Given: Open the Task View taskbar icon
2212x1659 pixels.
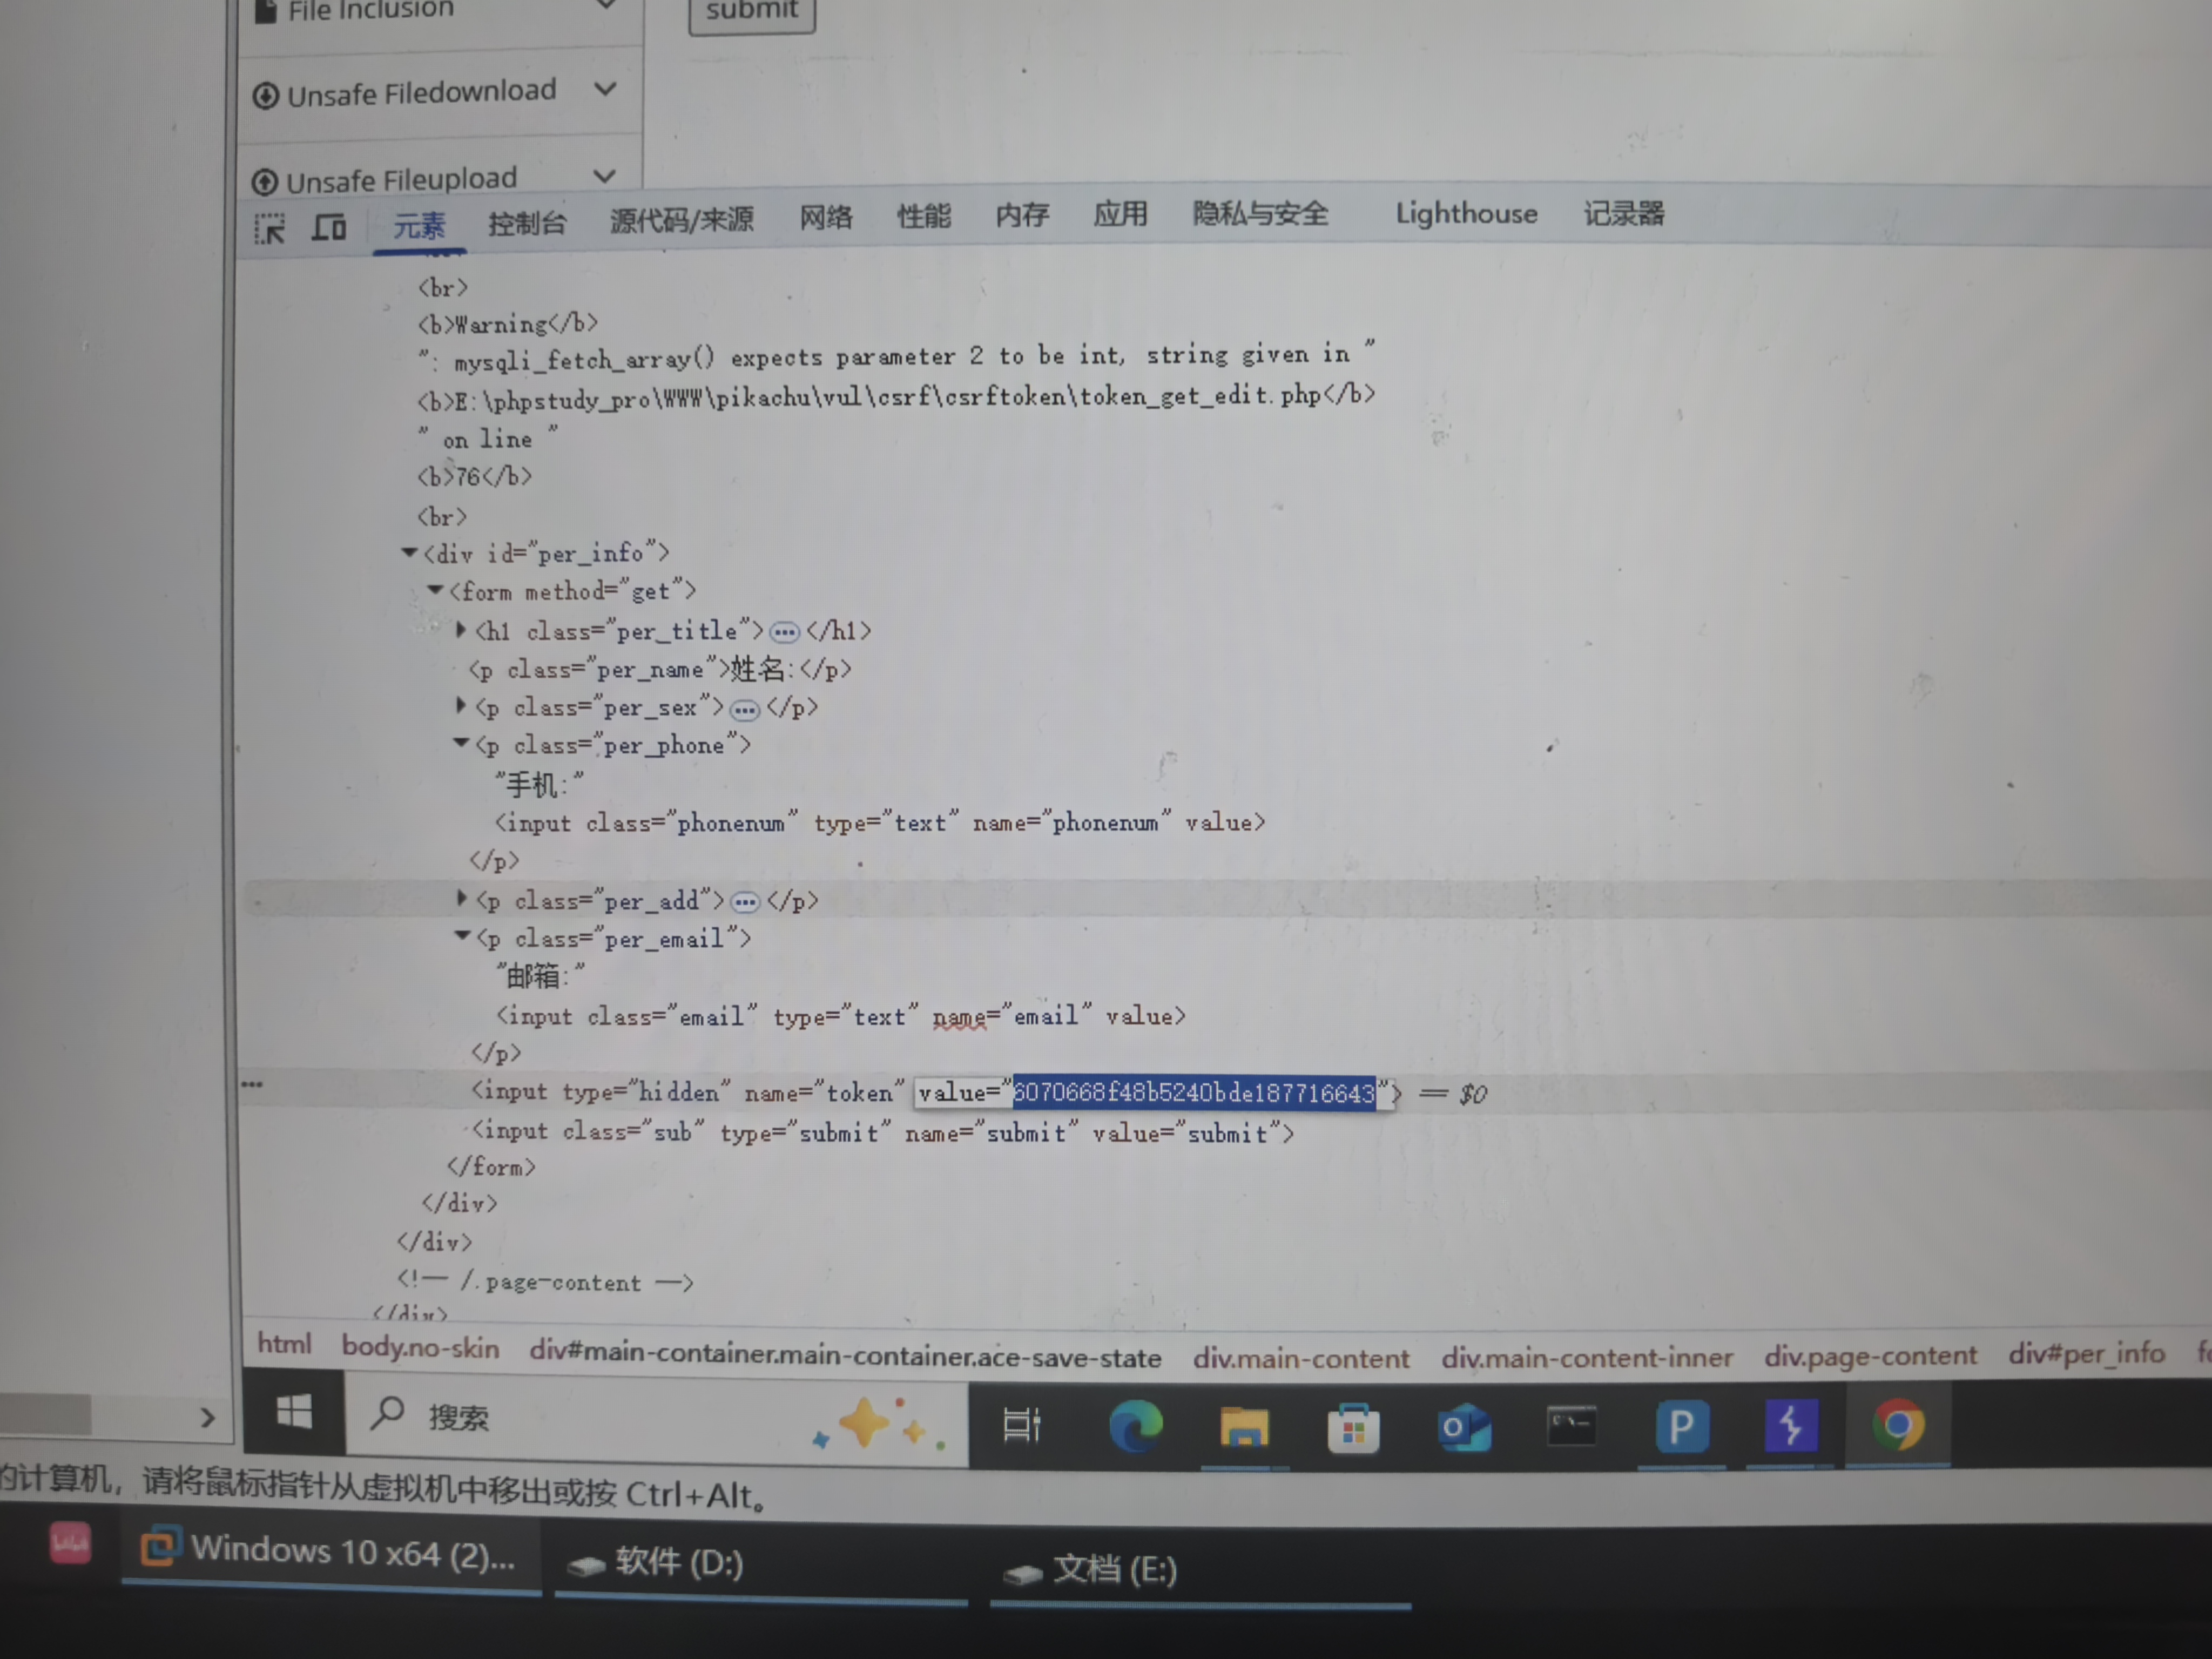Looking at the screenshot, I should (1021, 1424).
